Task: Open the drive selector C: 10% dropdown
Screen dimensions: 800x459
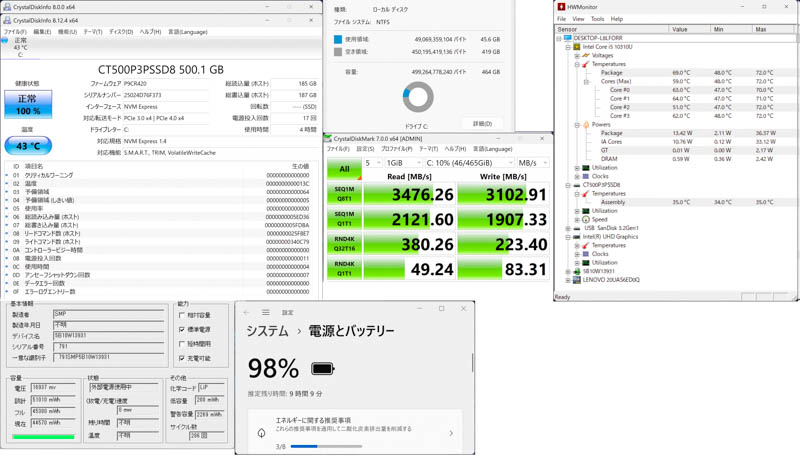Action: point(469,163)
